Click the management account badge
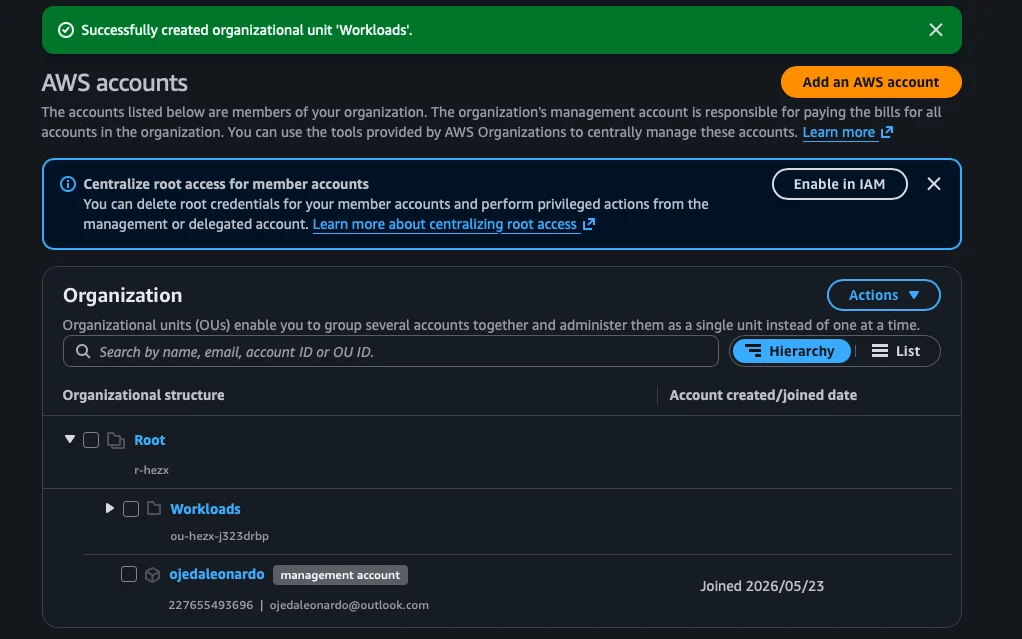The image size is (1022, 639). (340, 575)
